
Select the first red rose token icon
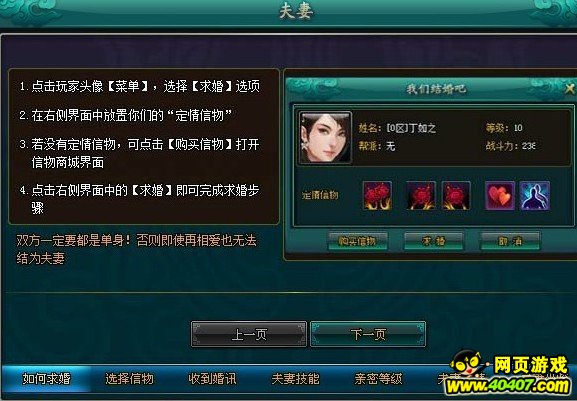pos(377,195)
